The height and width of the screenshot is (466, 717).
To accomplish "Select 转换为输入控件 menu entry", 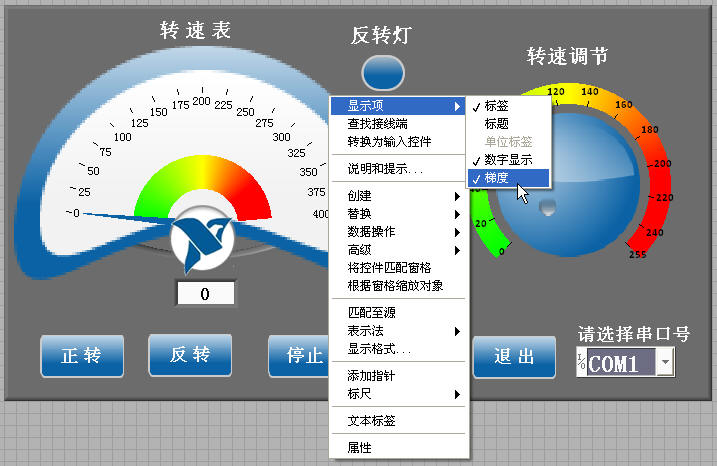I will pyautogui.click(x=389, y=142).
